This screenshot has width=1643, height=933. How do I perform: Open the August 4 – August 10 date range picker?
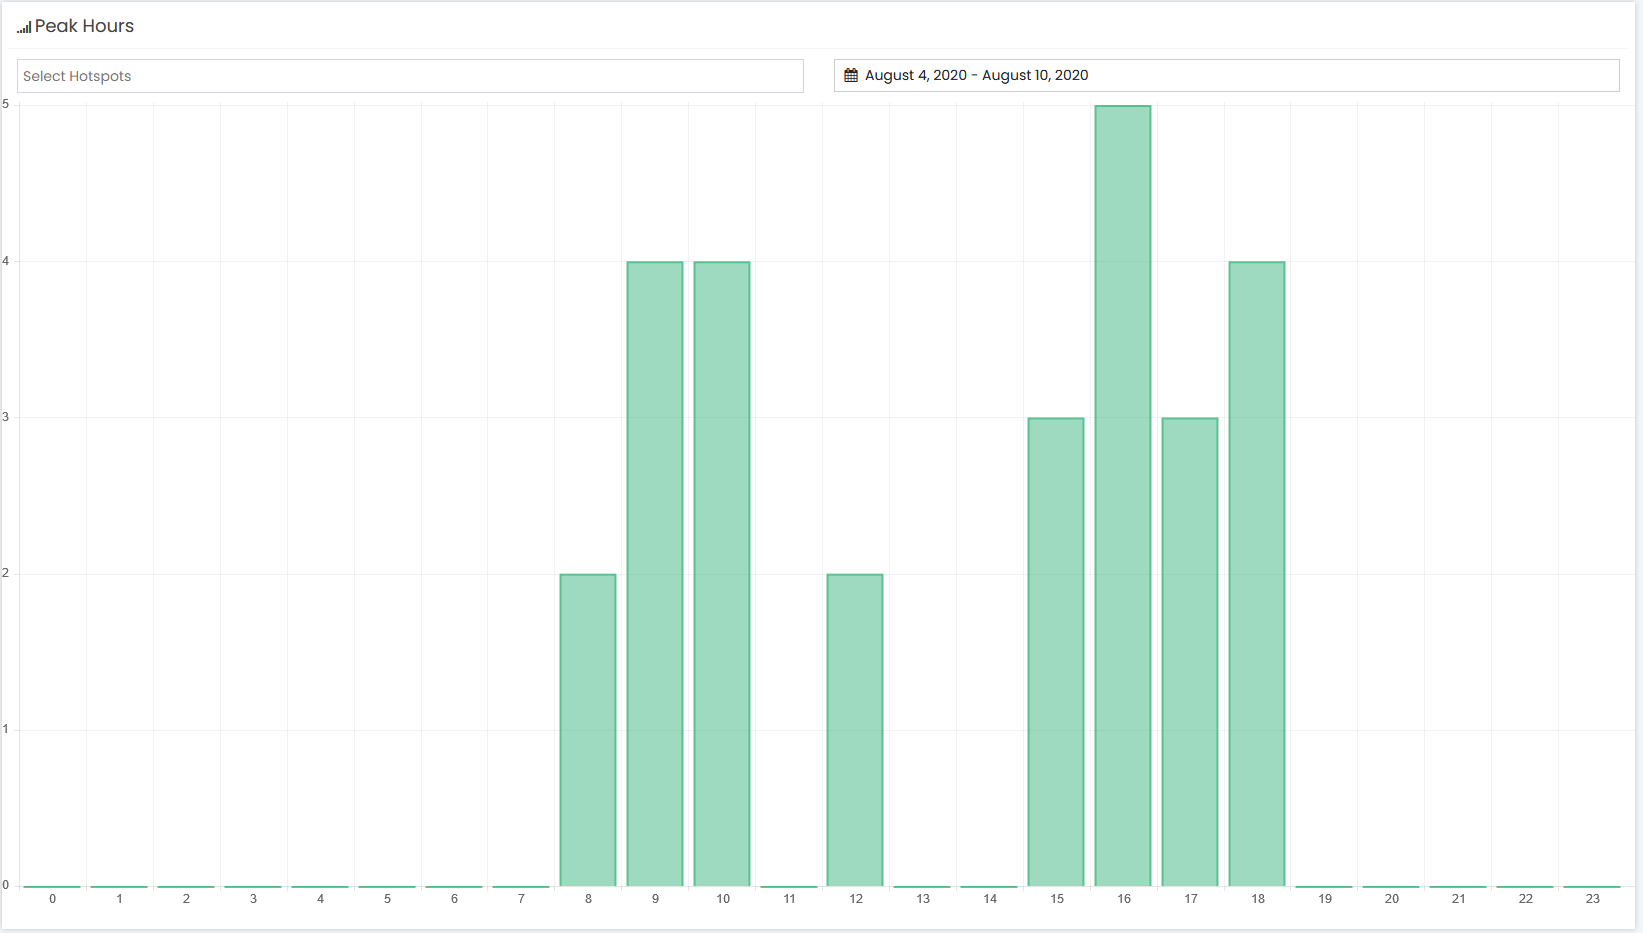point(1227,75)
